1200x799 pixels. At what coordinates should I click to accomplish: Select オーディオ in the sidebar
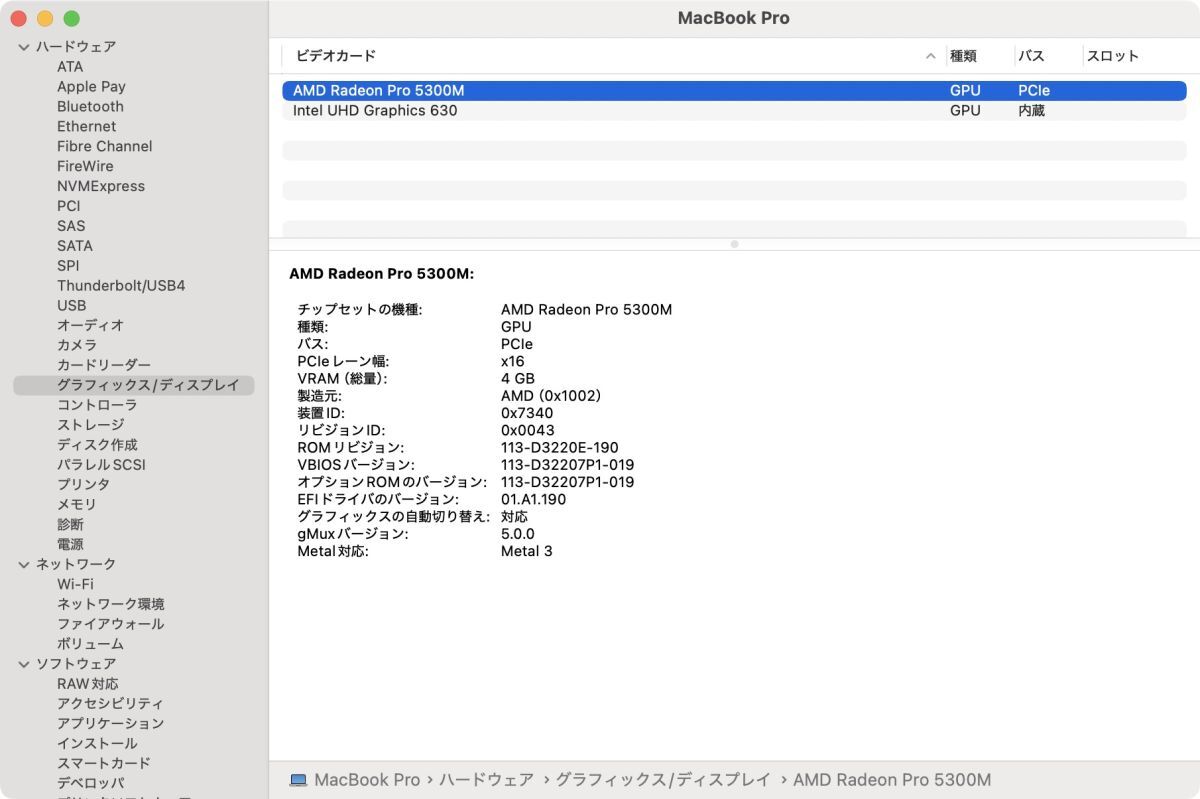[90, 325]
